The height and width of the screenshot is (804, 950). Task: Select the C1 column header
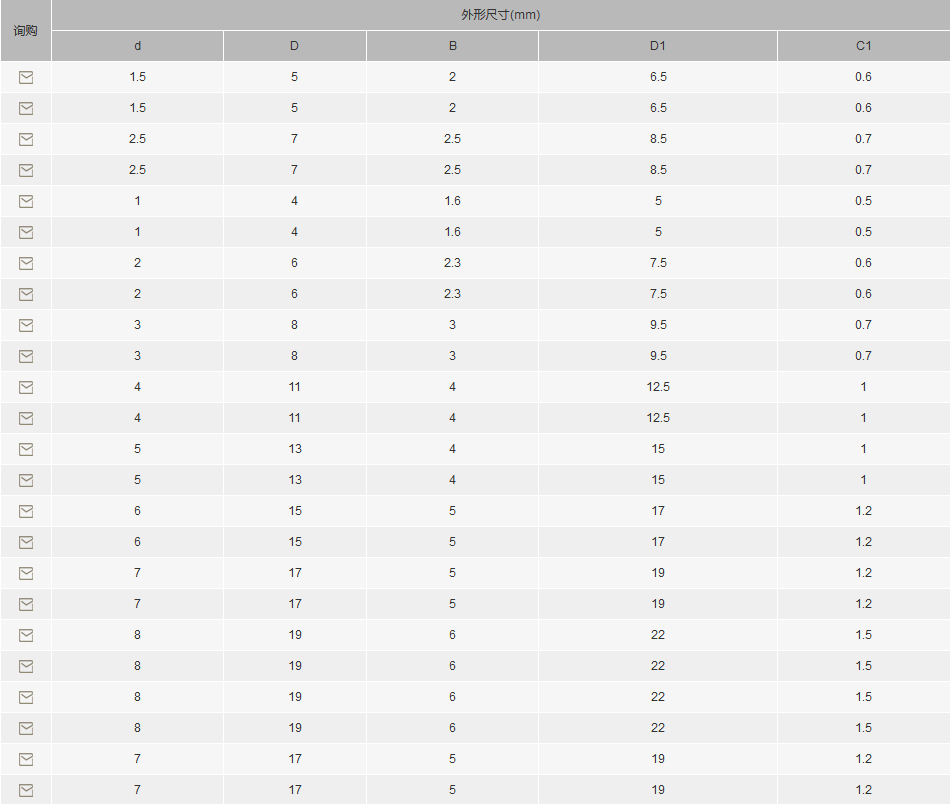863,46
